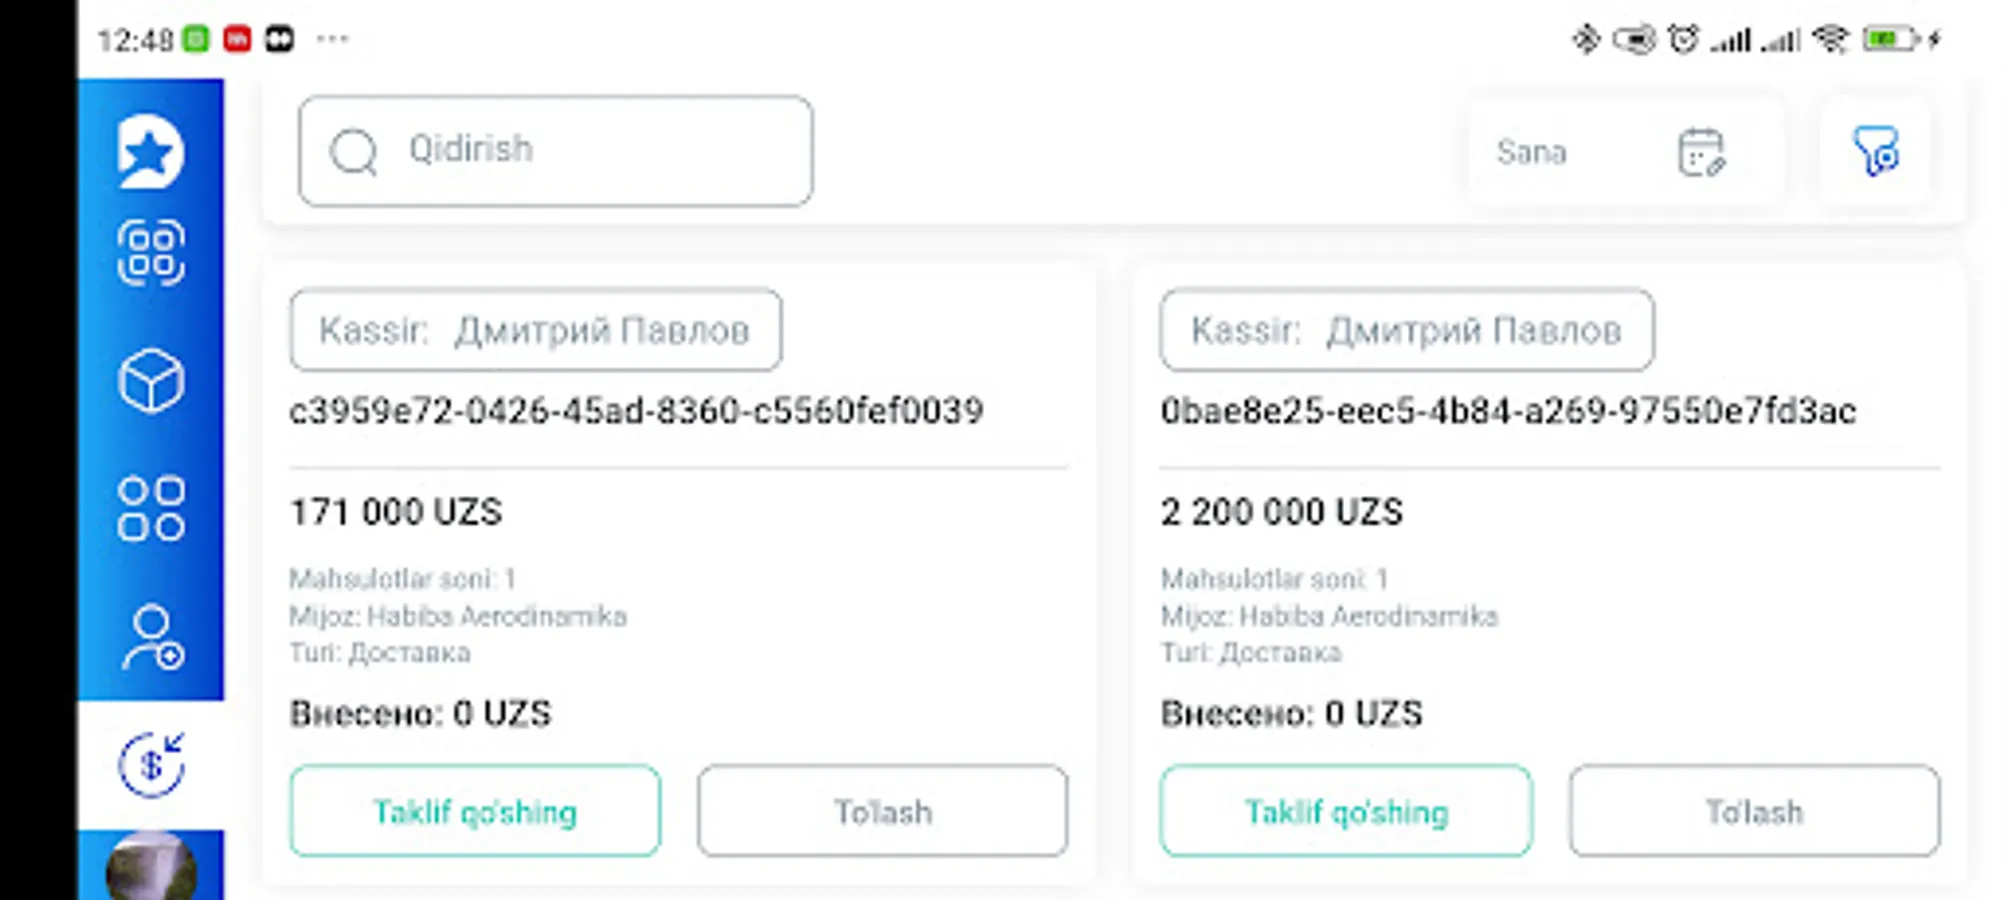
Task: Open the QR scanner icon in sidebar
Action: click(x=151, y=252)
